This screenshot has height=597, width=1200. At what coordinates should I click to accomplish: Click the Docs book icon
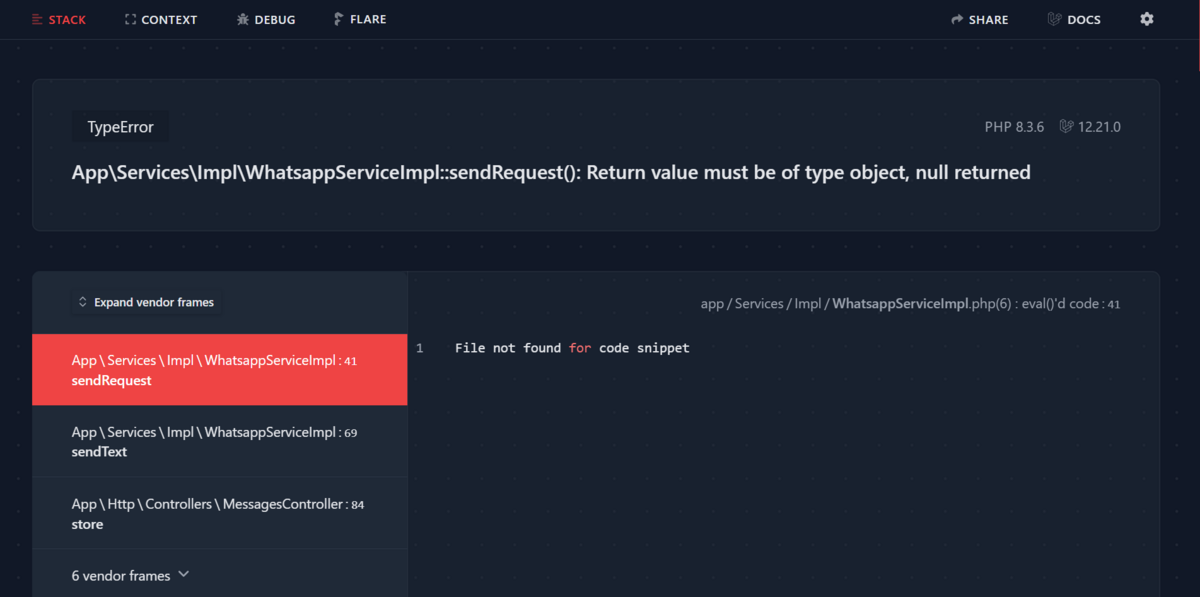point(1054,19)
